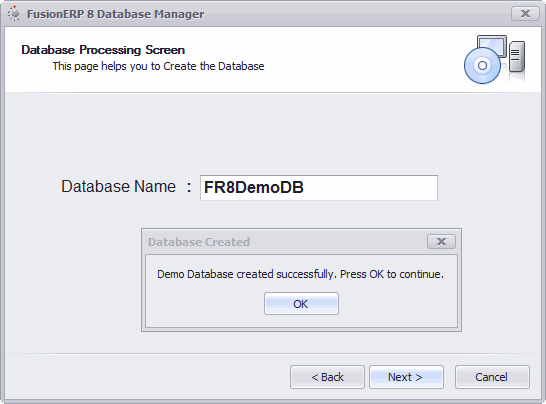Select the Database Processing Screen heading

pos(103,50)
